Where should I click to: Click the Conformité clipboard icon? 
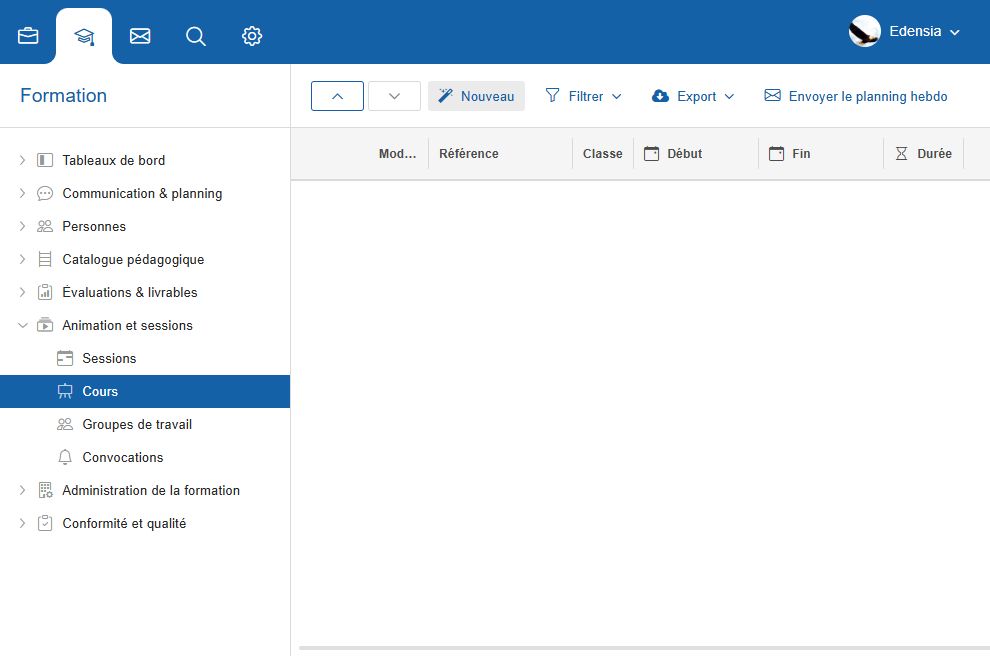coord(45,523)
